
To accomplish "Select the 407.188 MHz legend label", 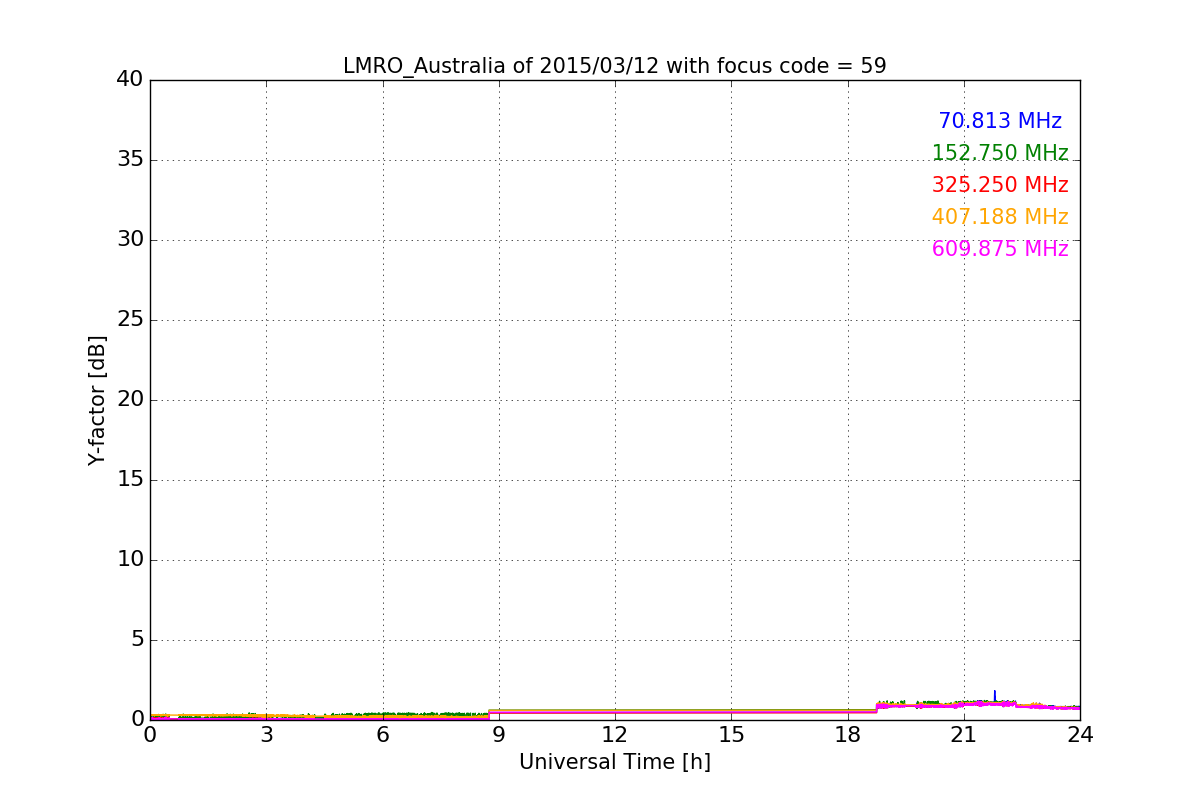I will [x=1000, y=217].
